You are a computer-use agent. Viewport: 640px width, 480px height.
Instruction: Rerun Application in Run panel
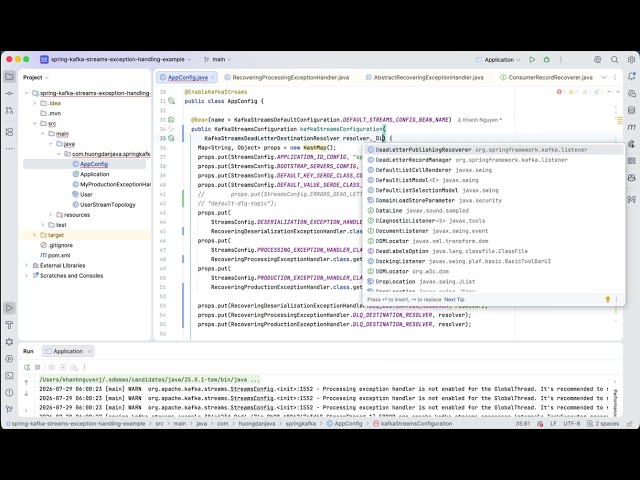(x=27, y=367)
